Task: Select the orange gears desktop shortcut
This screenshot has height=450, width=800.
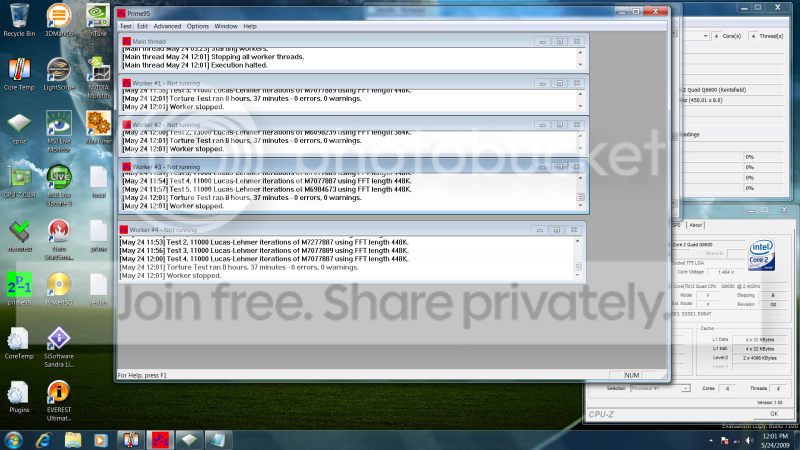Action: click(98, 128)
